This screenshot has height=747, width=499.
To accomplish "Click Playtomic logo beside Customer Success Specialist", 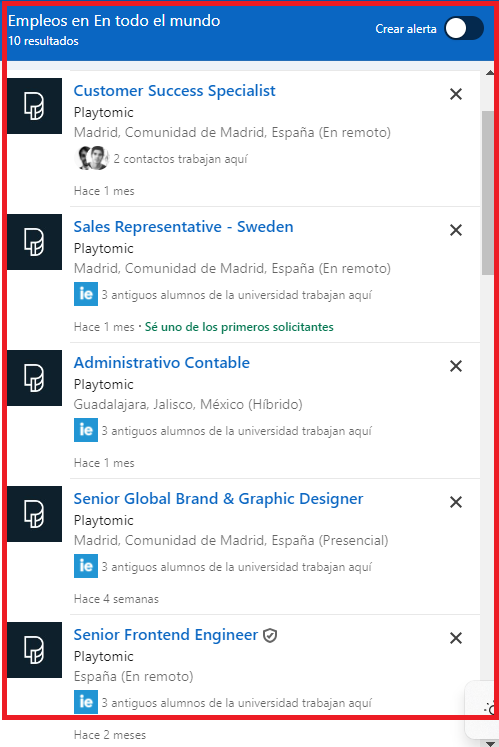I will (34, 106).
